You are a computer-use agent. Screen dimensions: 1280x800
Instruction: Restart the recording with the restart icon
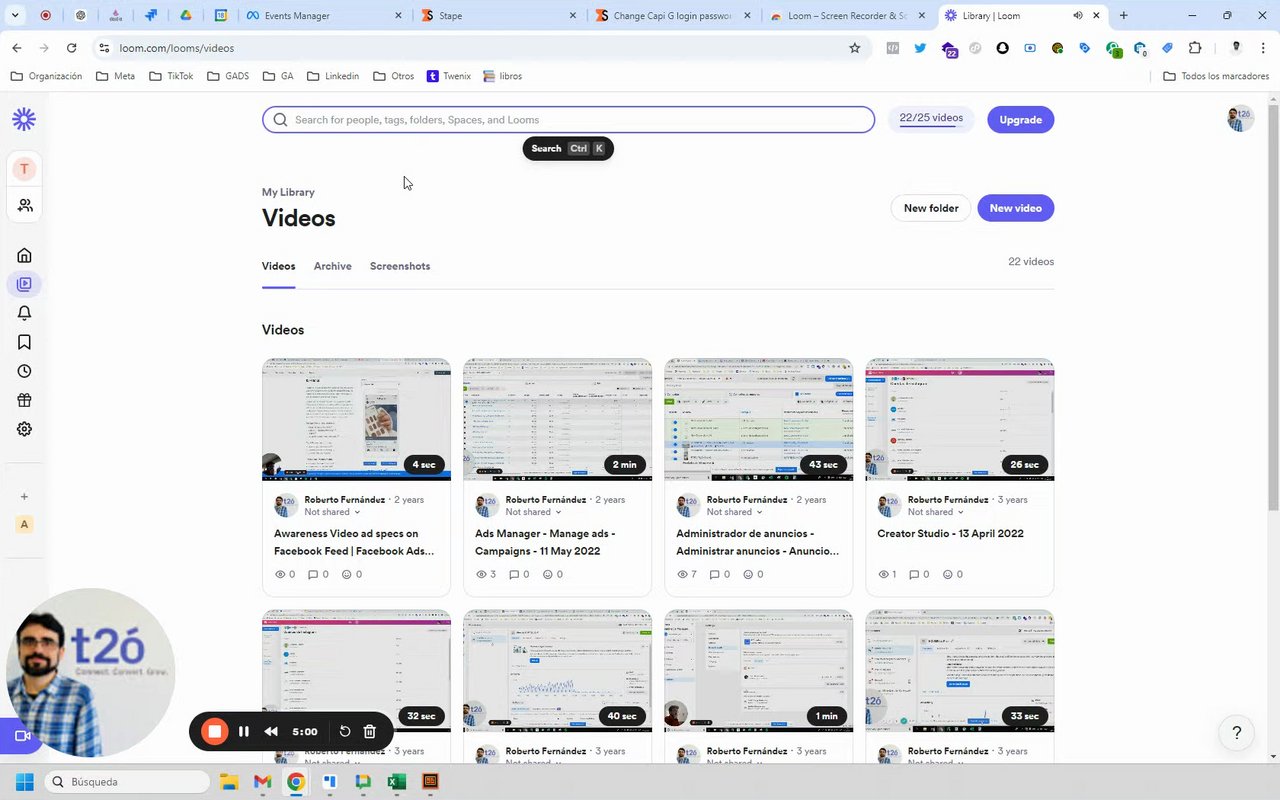pyautogui.click(x=345, y=732)
